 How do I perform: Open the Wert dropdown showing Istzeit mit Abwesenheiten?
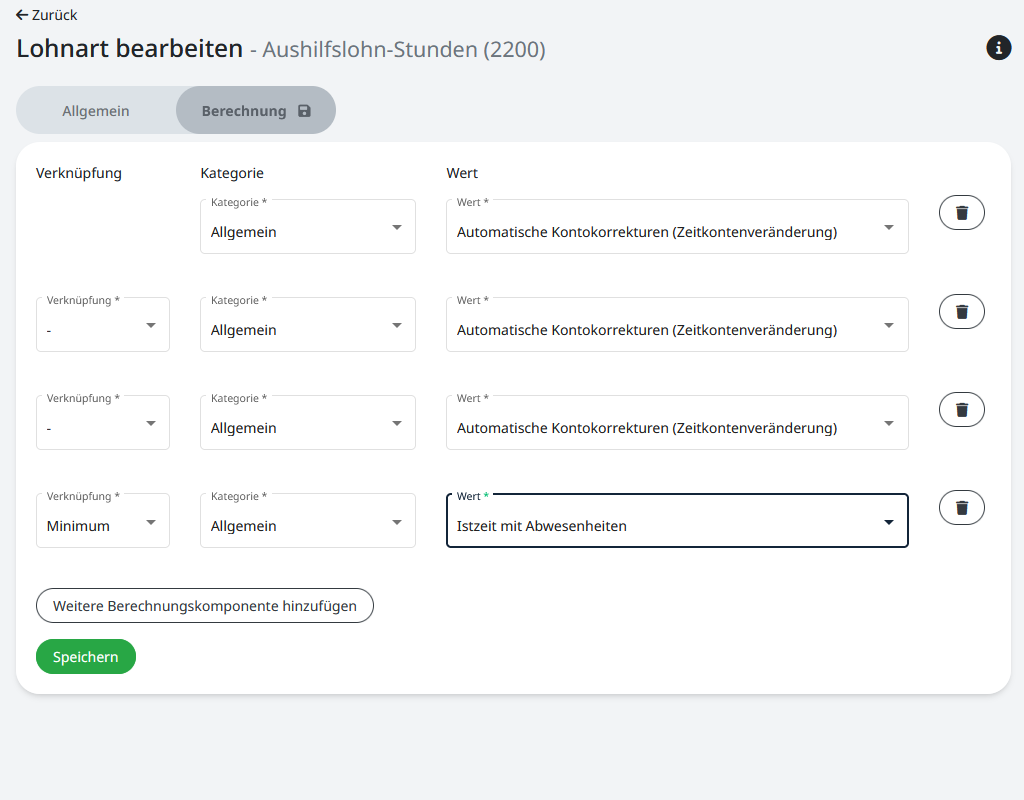click(x=676, y=521)
